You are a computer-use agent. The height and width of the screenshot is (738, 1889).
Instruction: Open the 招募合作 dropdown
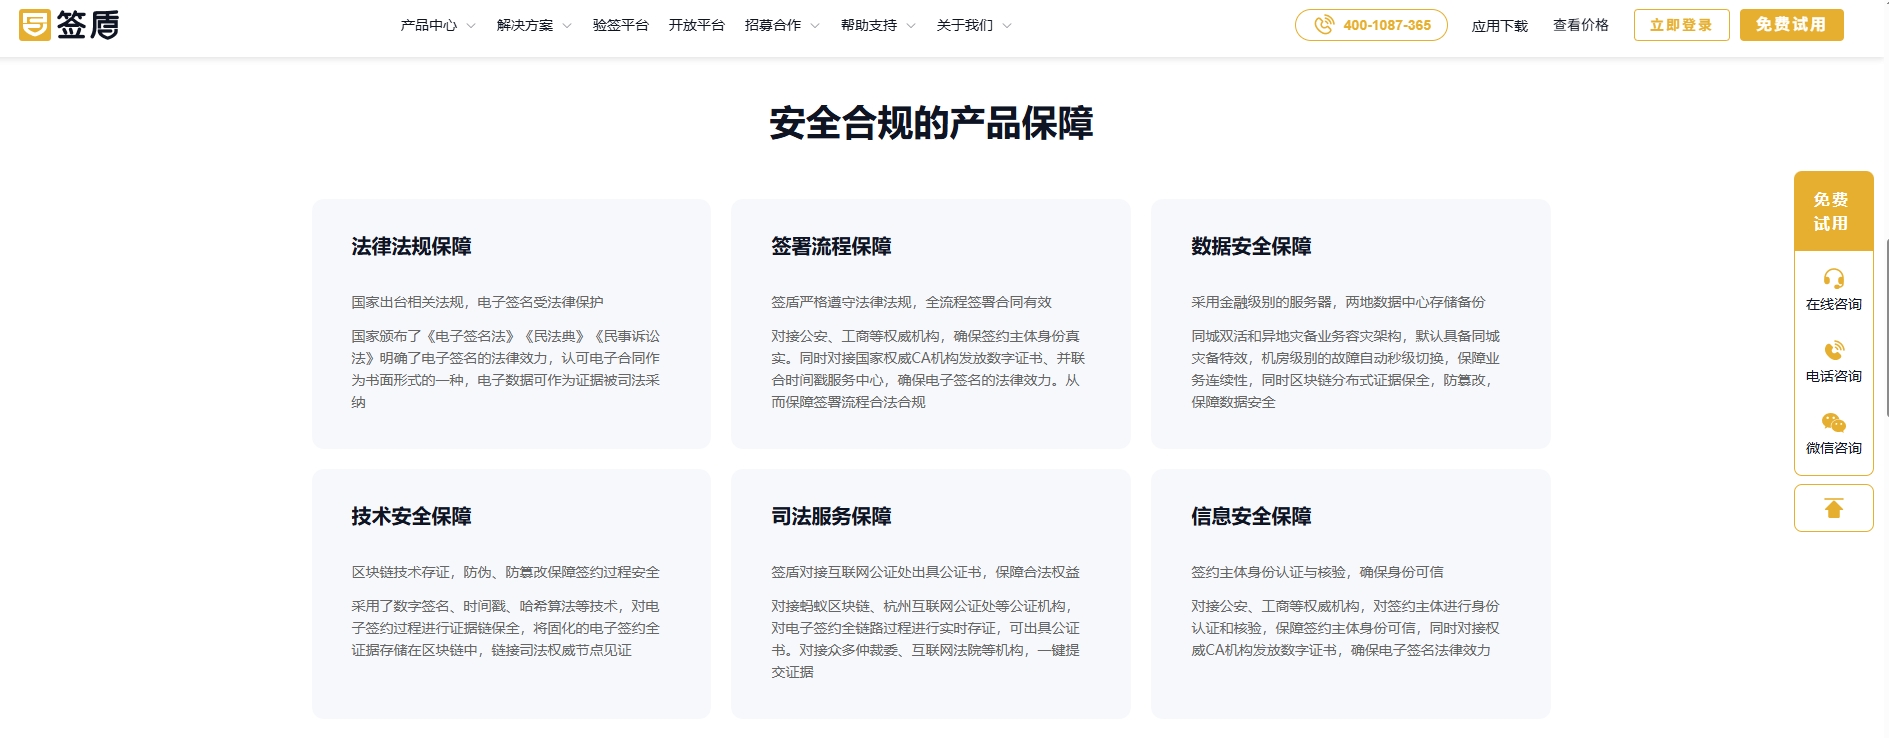tap(782, 25)
